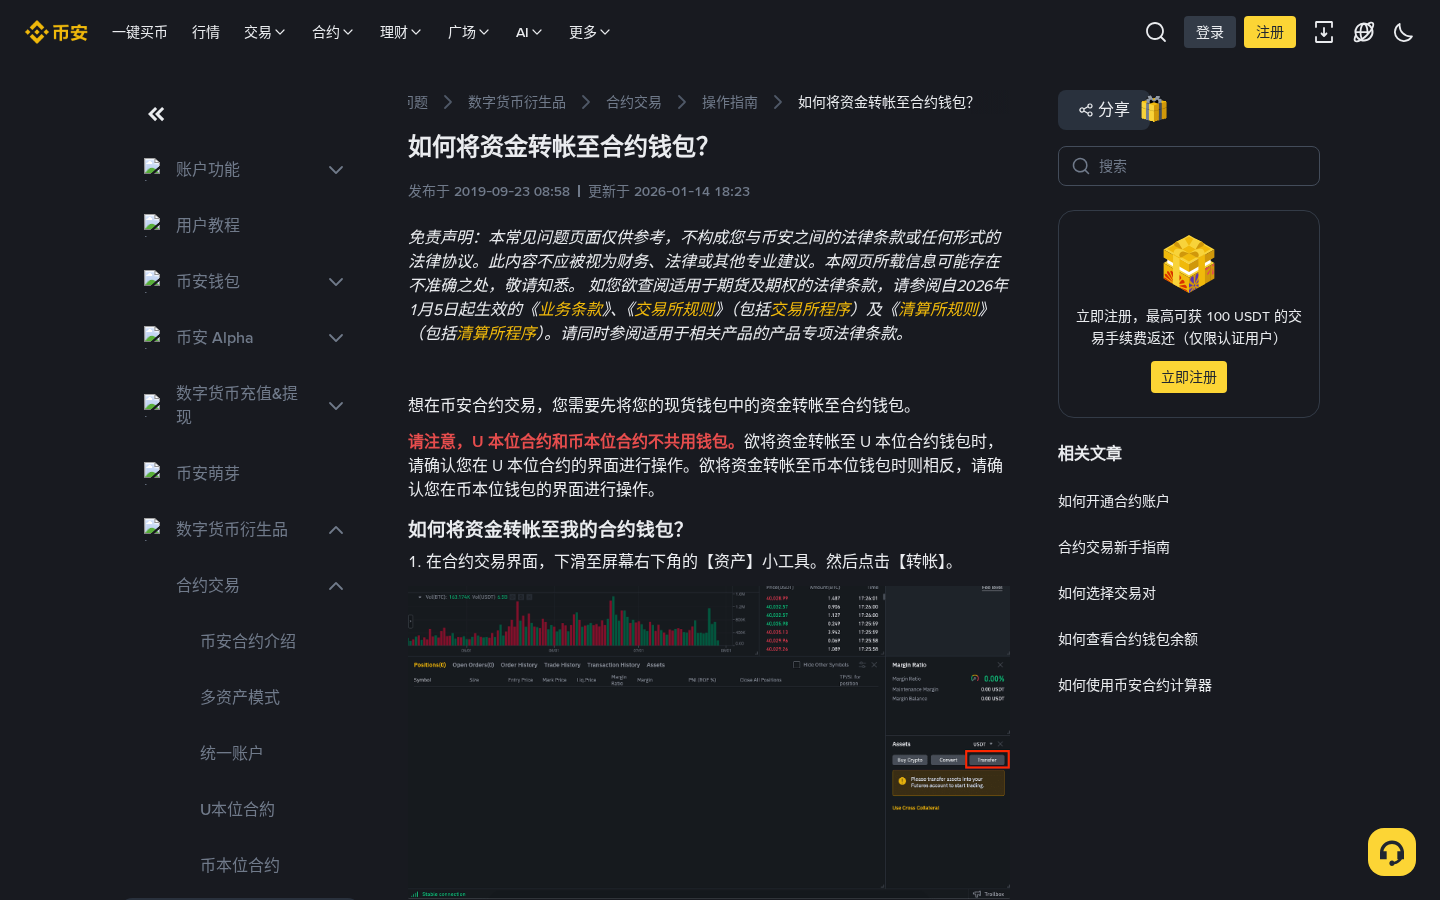Go to 合约交易 breadcrumb

pyautogui.click(x=634, y=102)
